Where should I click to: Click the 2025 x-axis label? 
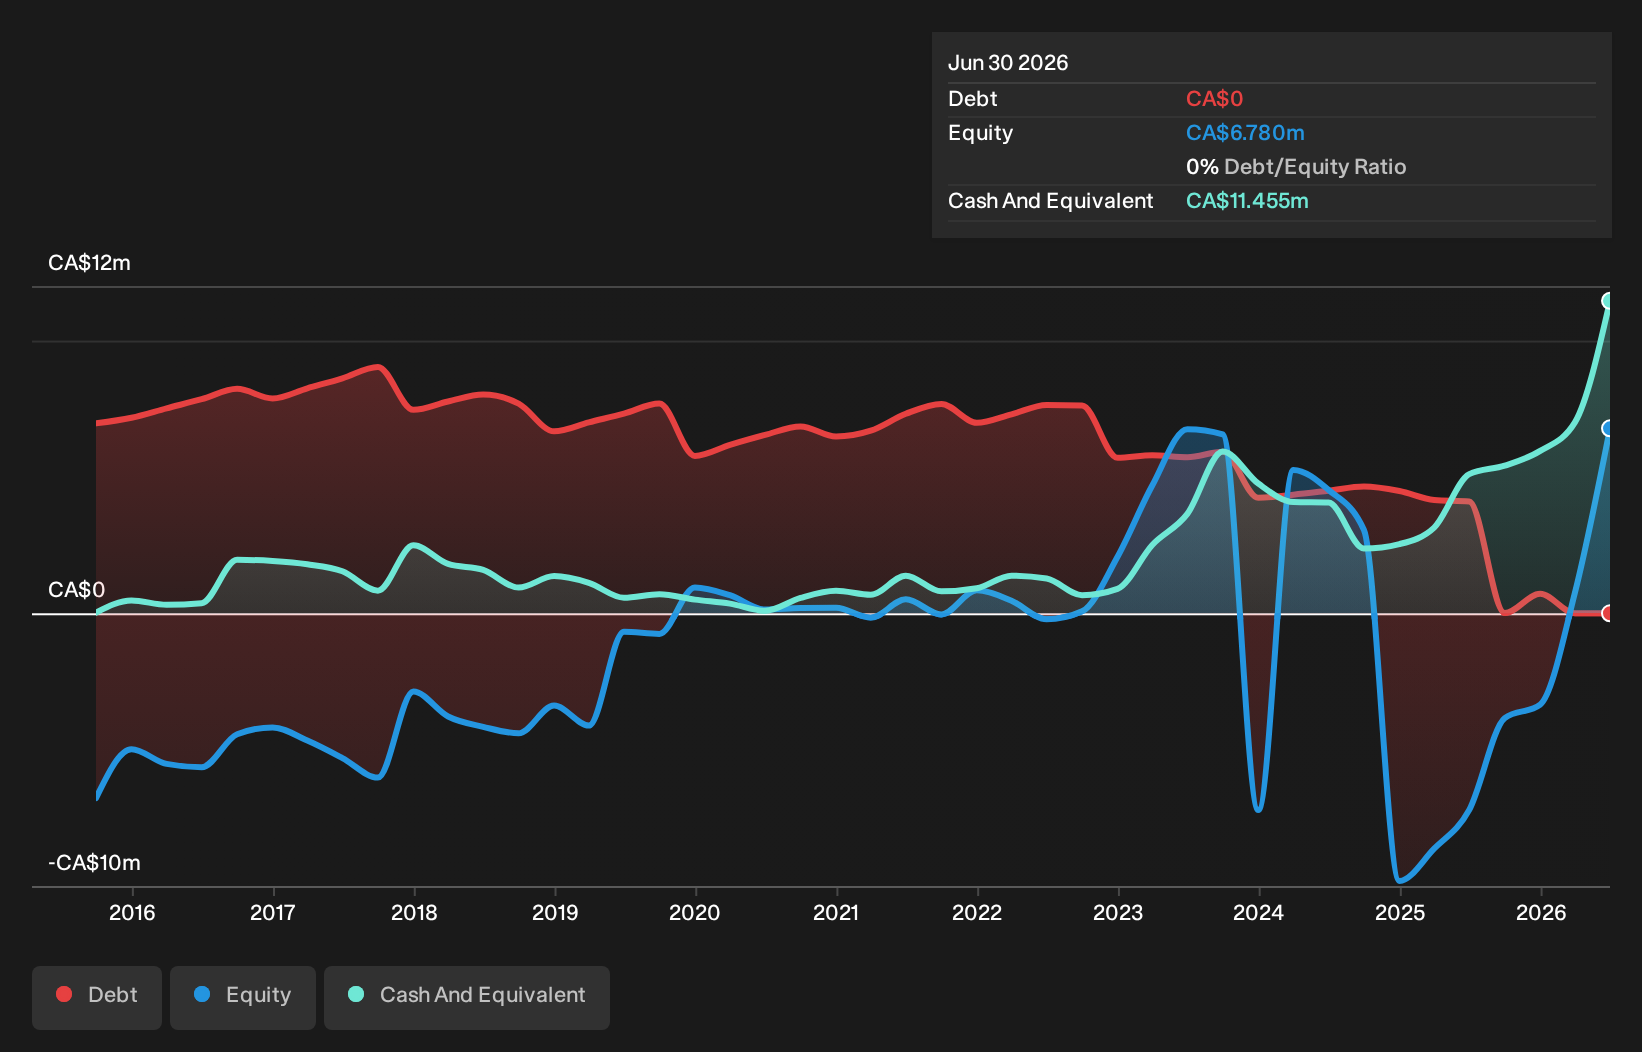click(x=1400, y=912)
